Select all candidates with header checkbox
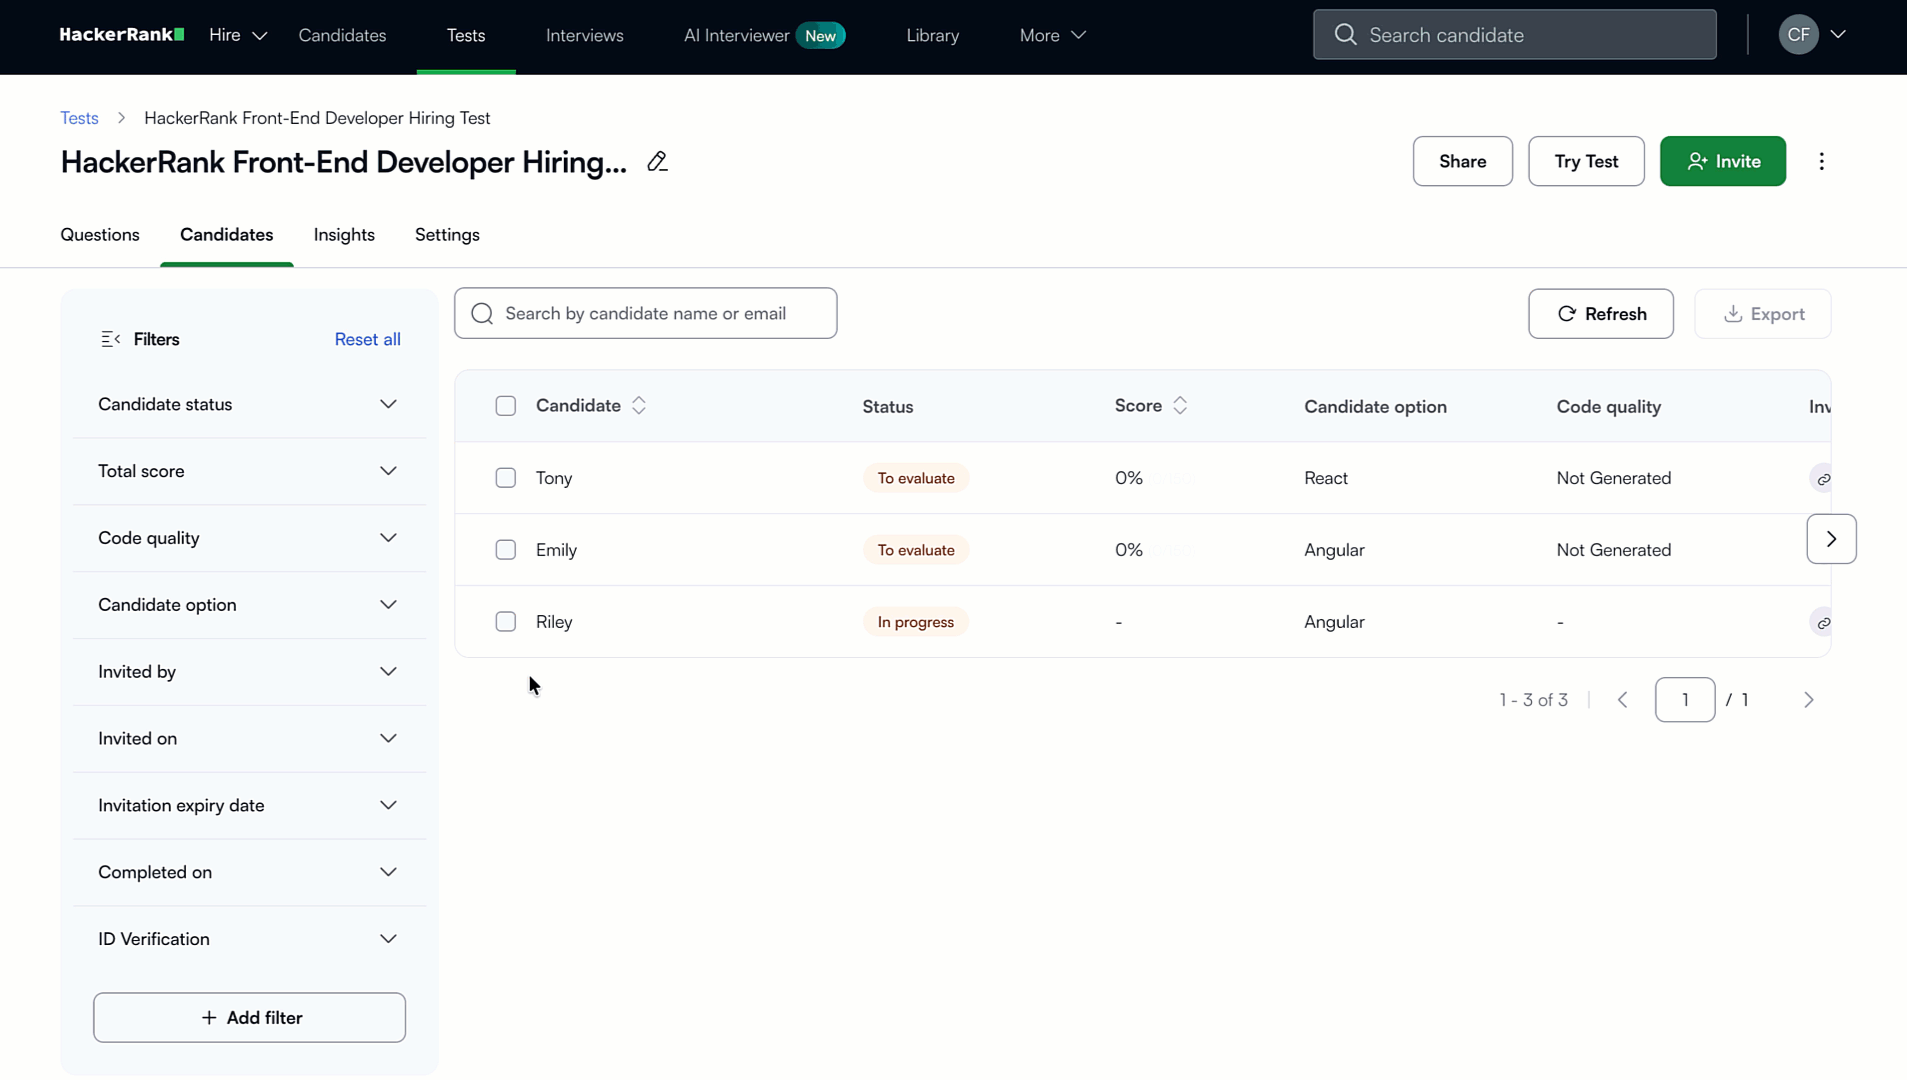The width and height of the screenshot is (1907, 1080). tap(505, 406)
